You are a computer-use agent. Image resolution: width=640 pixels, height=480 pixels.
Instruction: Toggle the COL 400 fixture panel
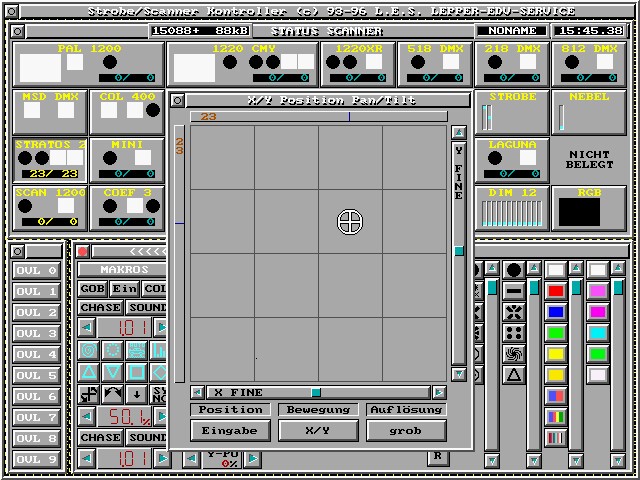[127, 112]
